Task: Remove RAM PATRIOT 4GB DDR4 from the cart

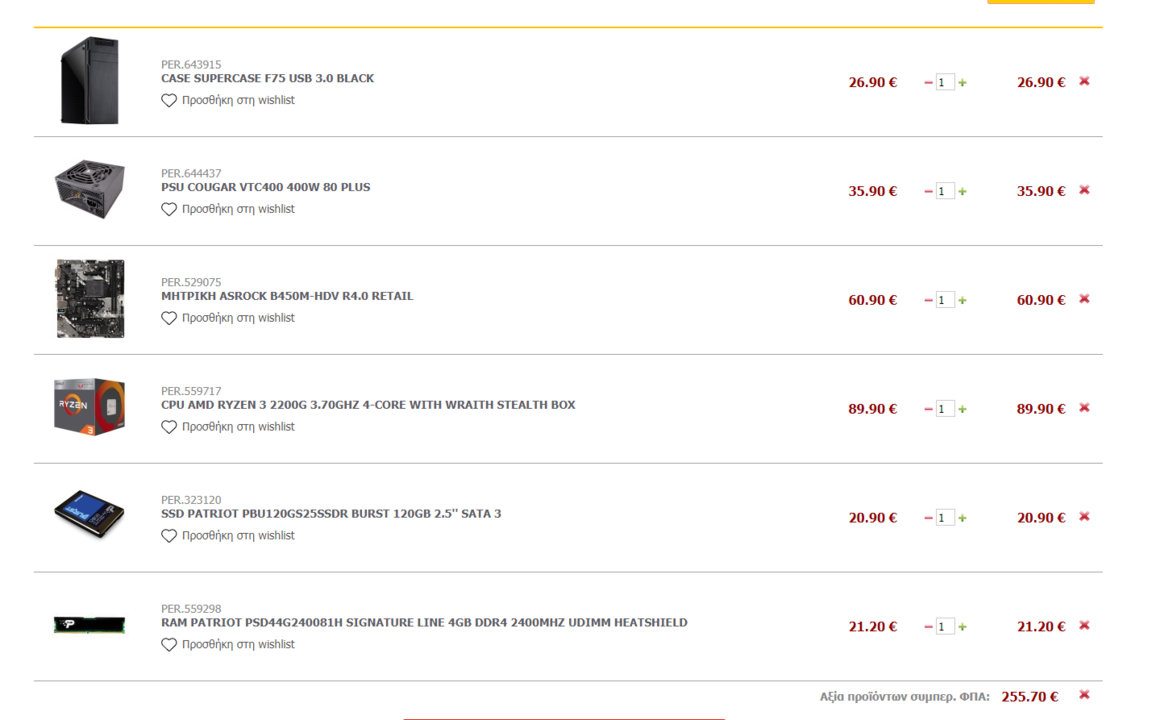Action: click(1084, 626)
